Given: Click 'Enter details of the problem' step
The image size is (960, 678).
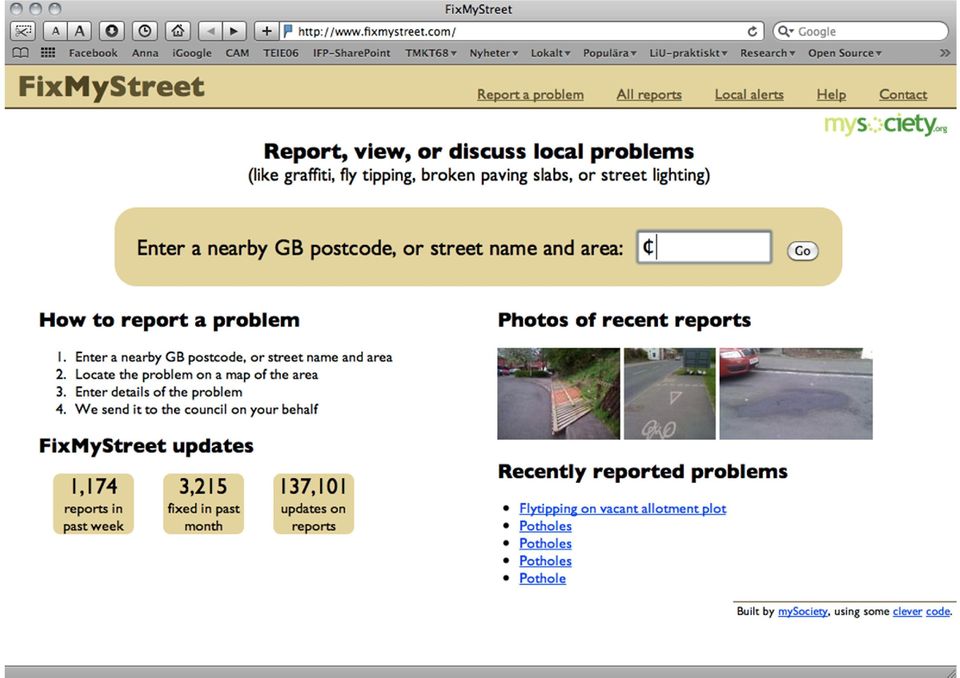Looking at the screenshot, I should (159, 392).
